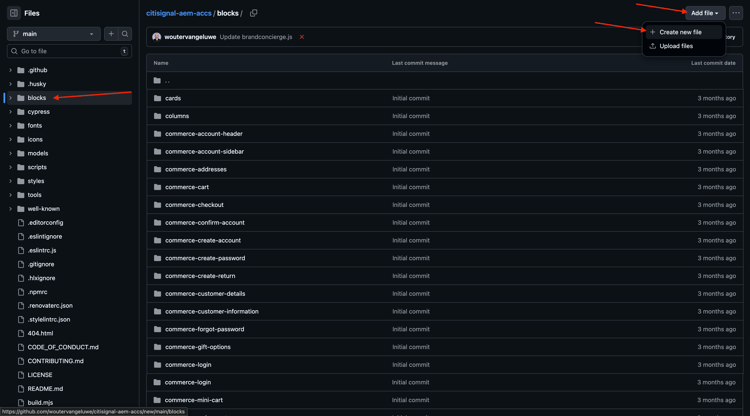The height and width of the screenshot is (416, 750).
Task: Click commerce-customer-details folder name
Action: point(205,294)
